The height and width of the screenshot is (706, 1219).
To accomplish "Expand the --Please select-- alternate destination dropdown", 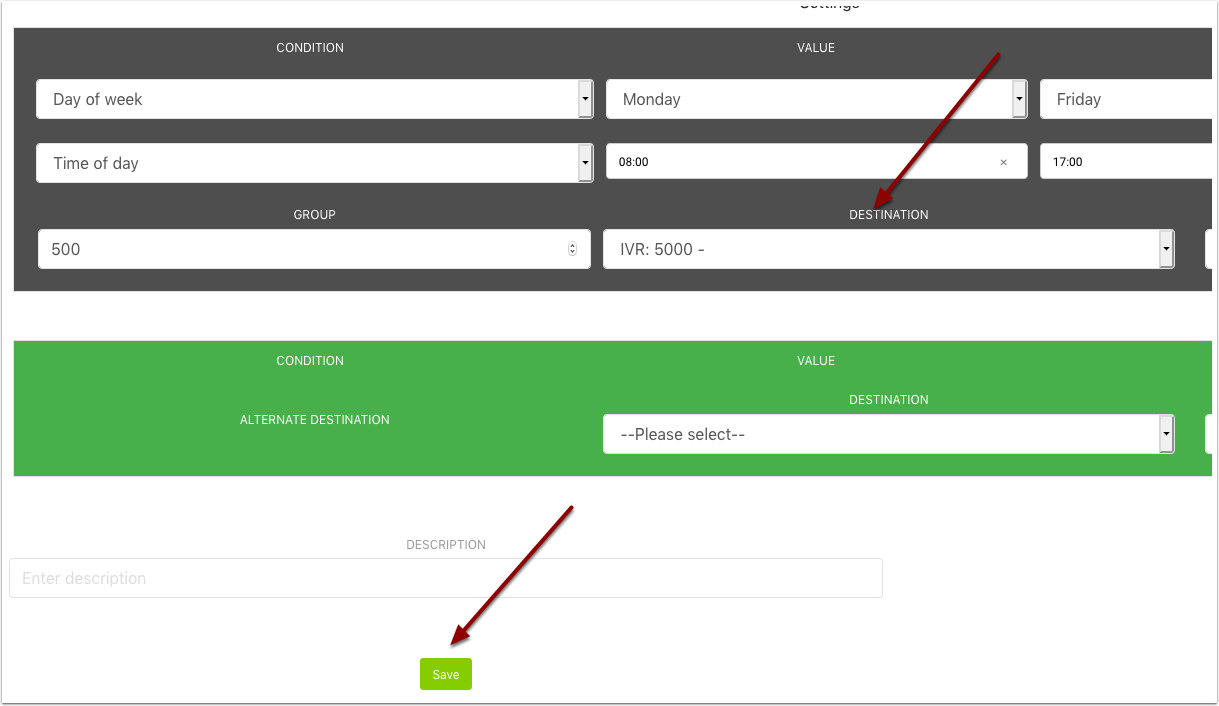I will 1166,434.
